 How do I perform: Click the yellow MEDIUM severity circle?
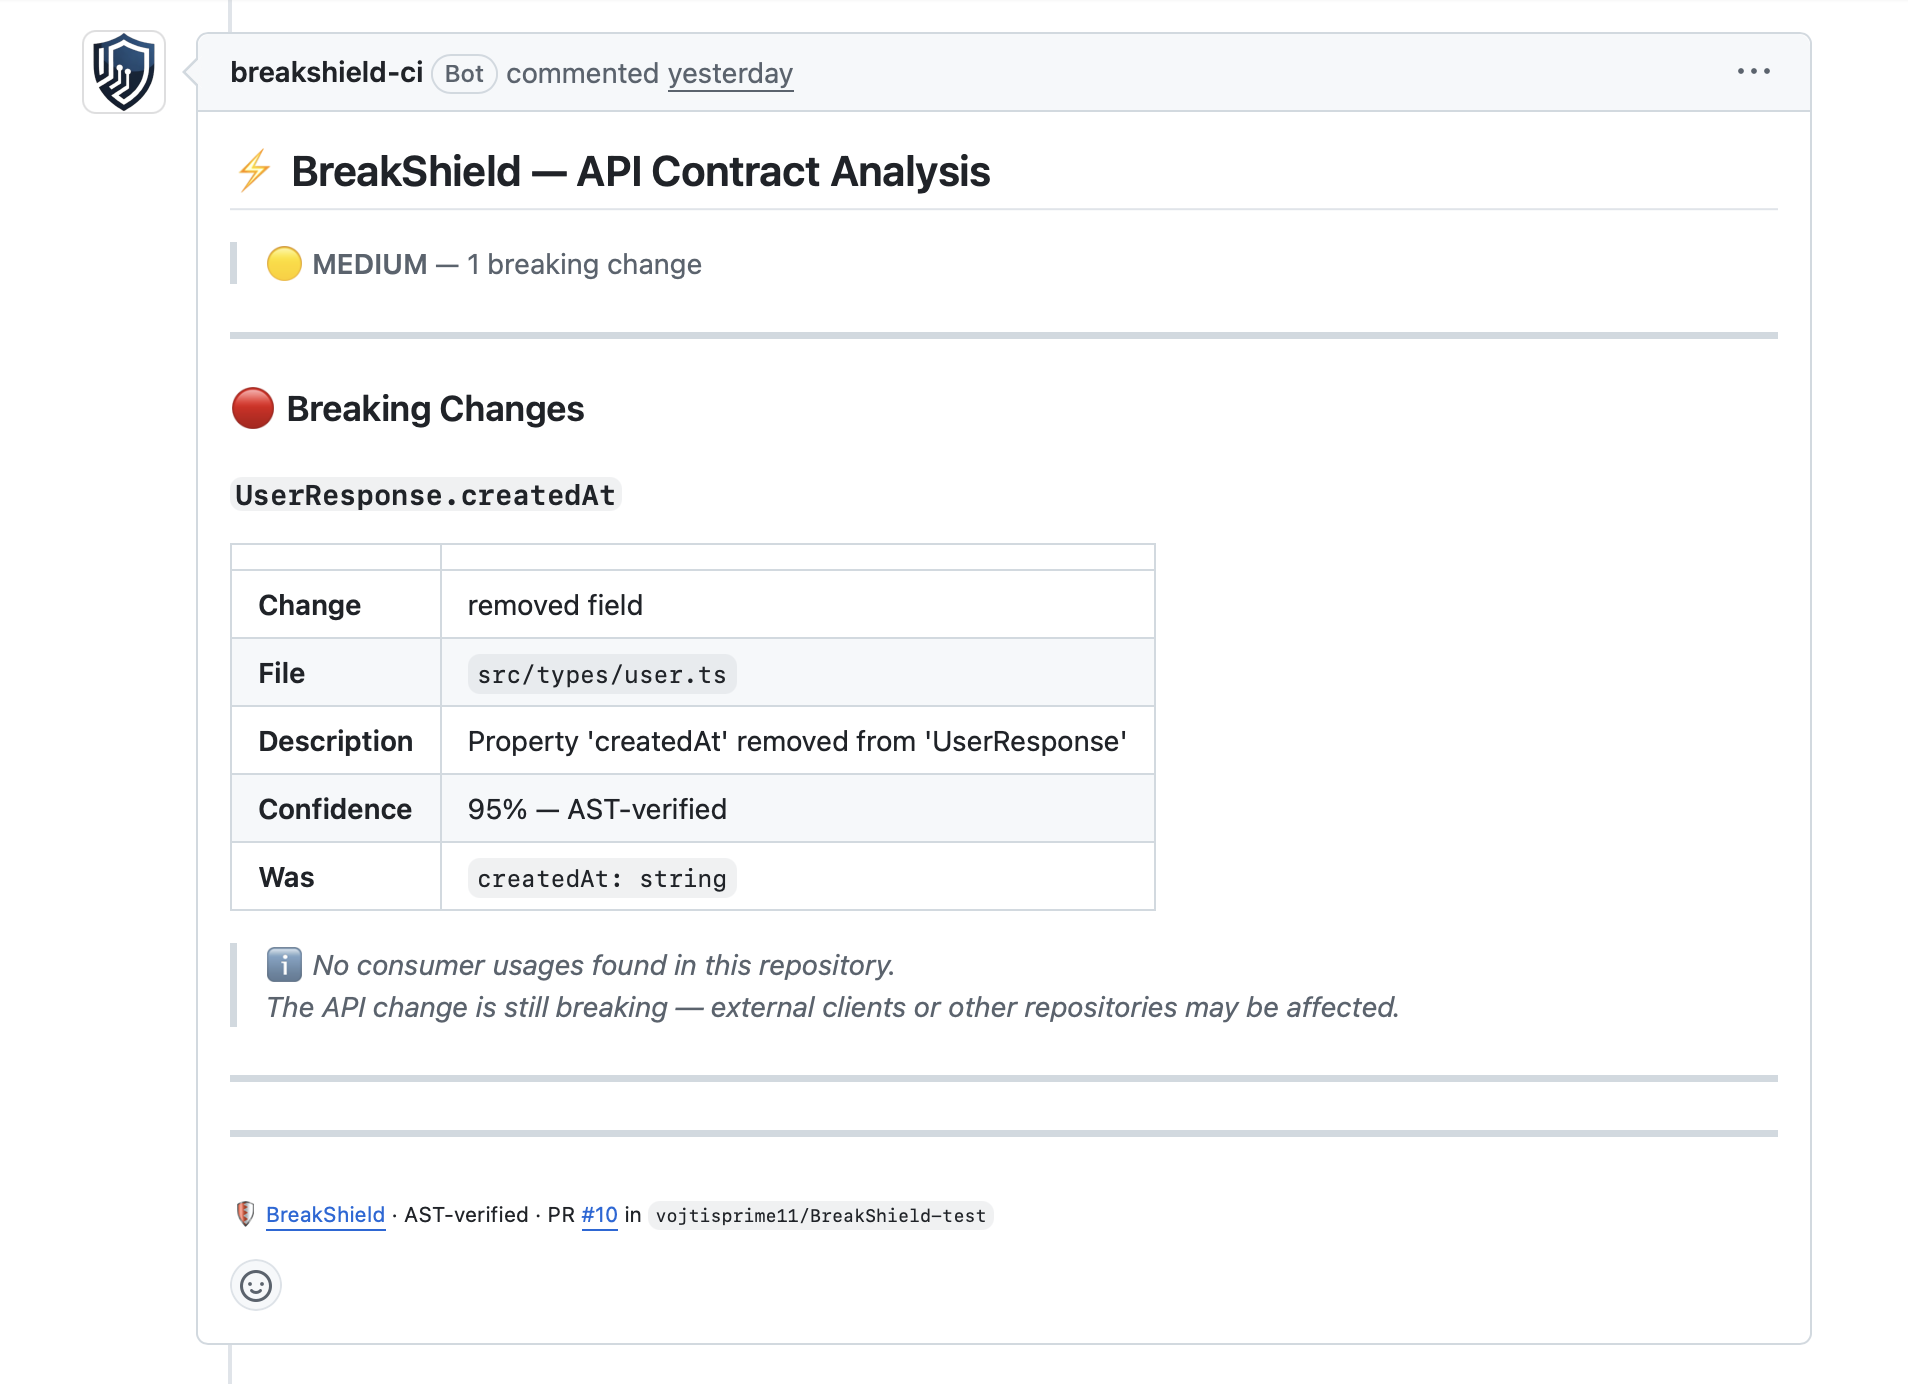click(x=284, y=264)
